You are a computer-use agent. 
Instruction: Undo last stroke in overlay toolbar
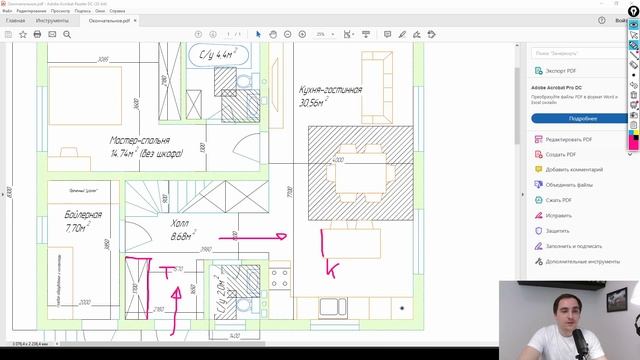[x=633, y=85]
